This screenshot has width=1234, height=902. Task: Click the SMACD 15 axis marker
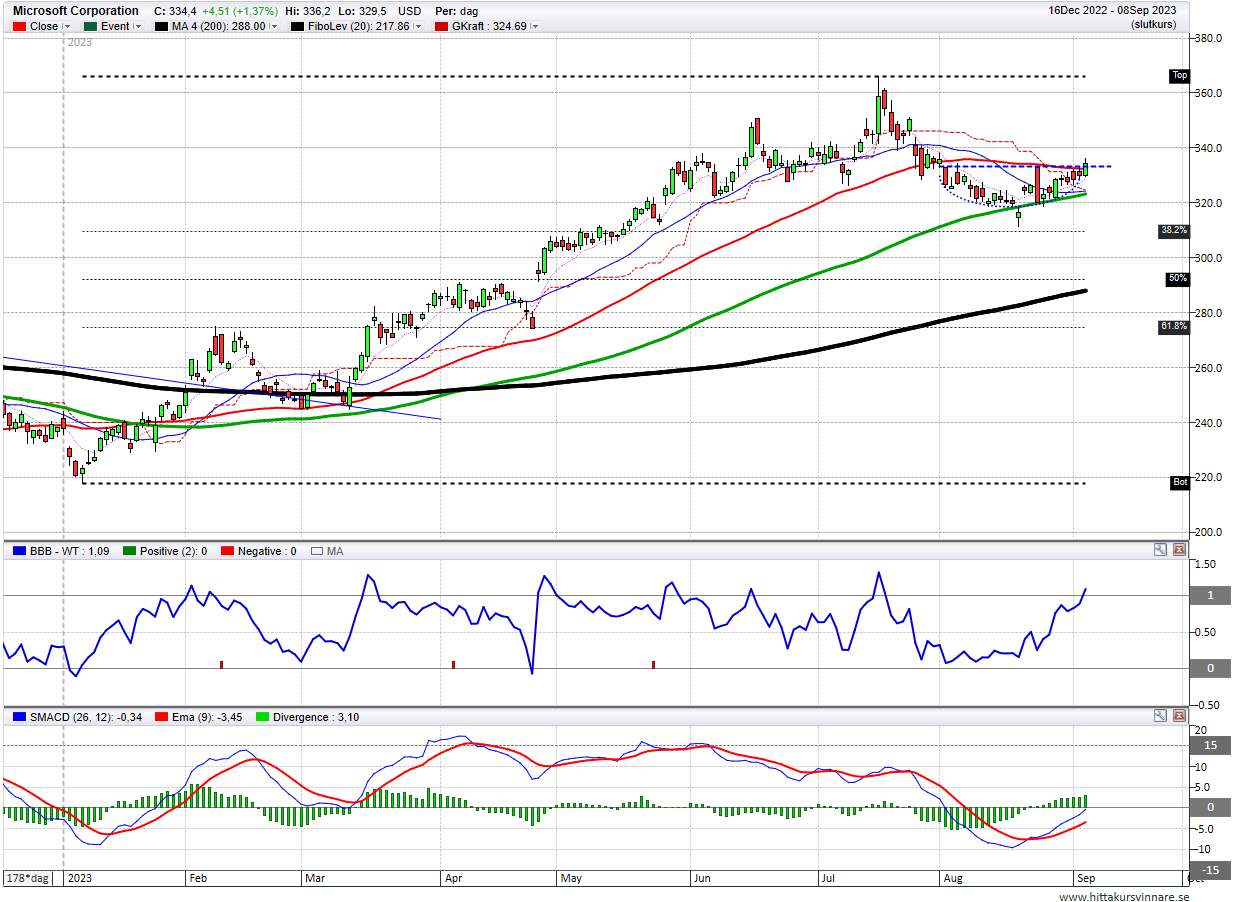pyautogui.click(x=1210, y=746)
